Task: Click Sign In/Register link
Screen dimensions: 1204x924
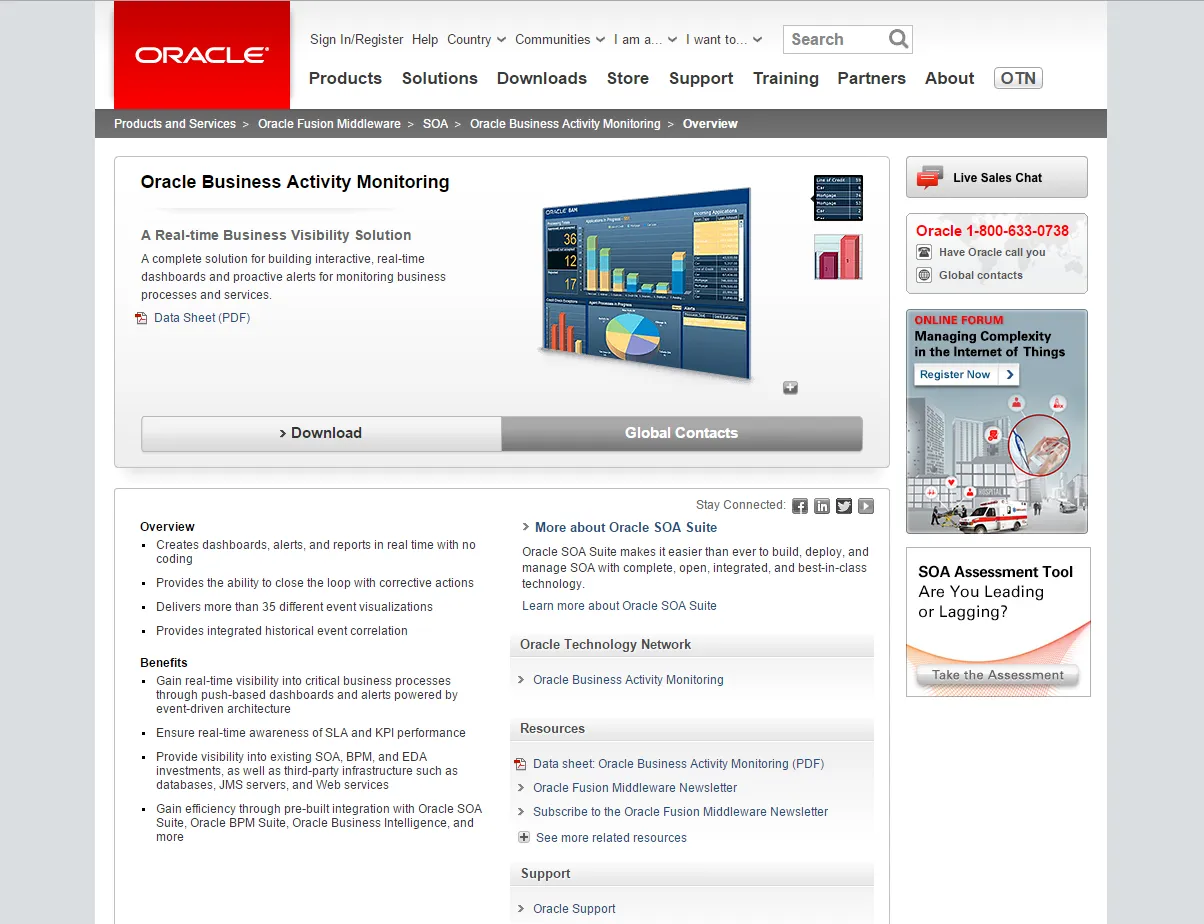Action: 357,40
